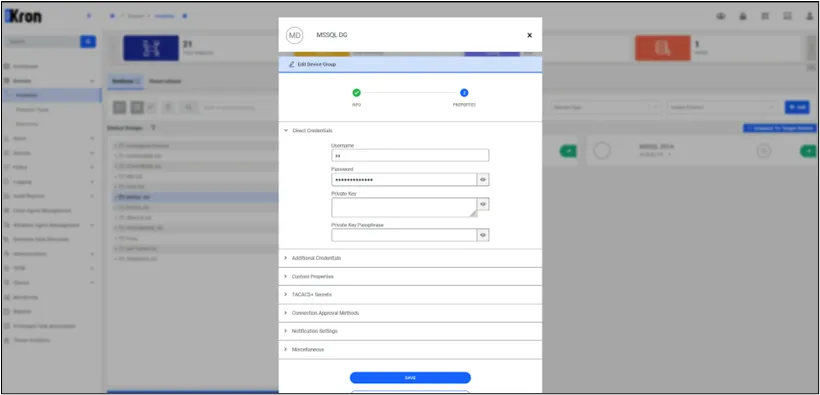
Task: Click the Private Key text area
Action: click(x=404, y=207)
